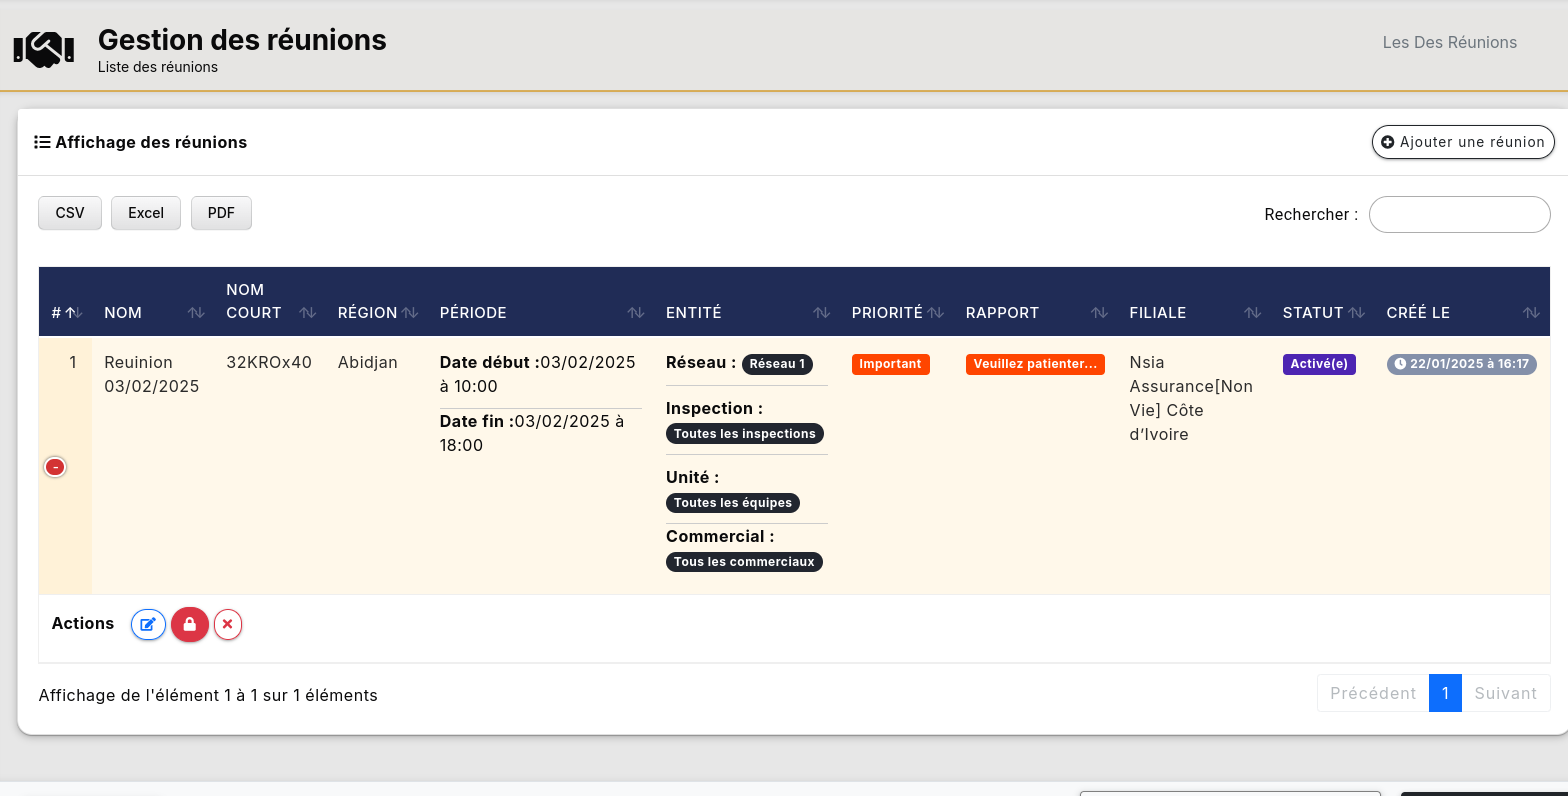The image size is (1568, 796).
Task: Click the delete meeting X icon
Action: (x=228, y=625)
